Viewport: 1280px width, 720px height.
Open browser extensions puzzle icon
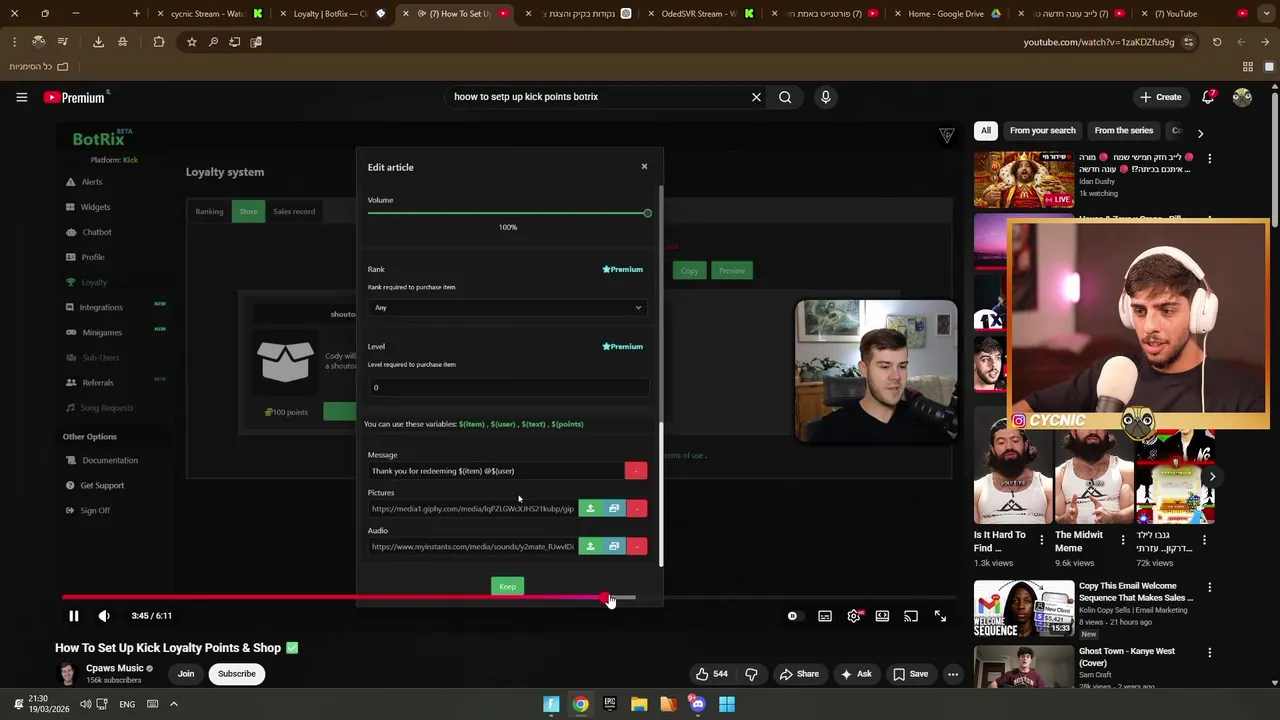(159, 42)
